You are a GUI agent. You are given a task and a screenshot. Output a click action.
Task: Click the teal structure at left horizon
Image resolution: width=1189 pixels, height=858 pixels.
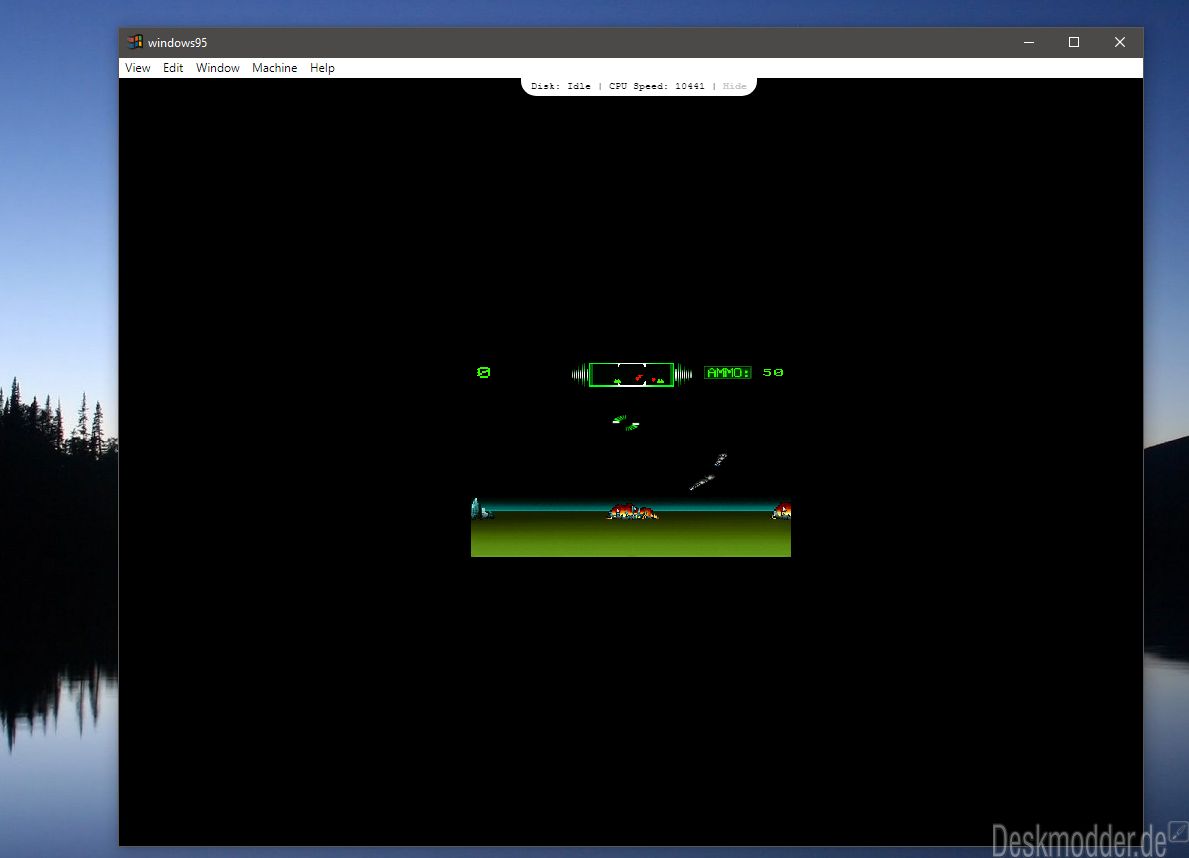[x=481, y=508]
